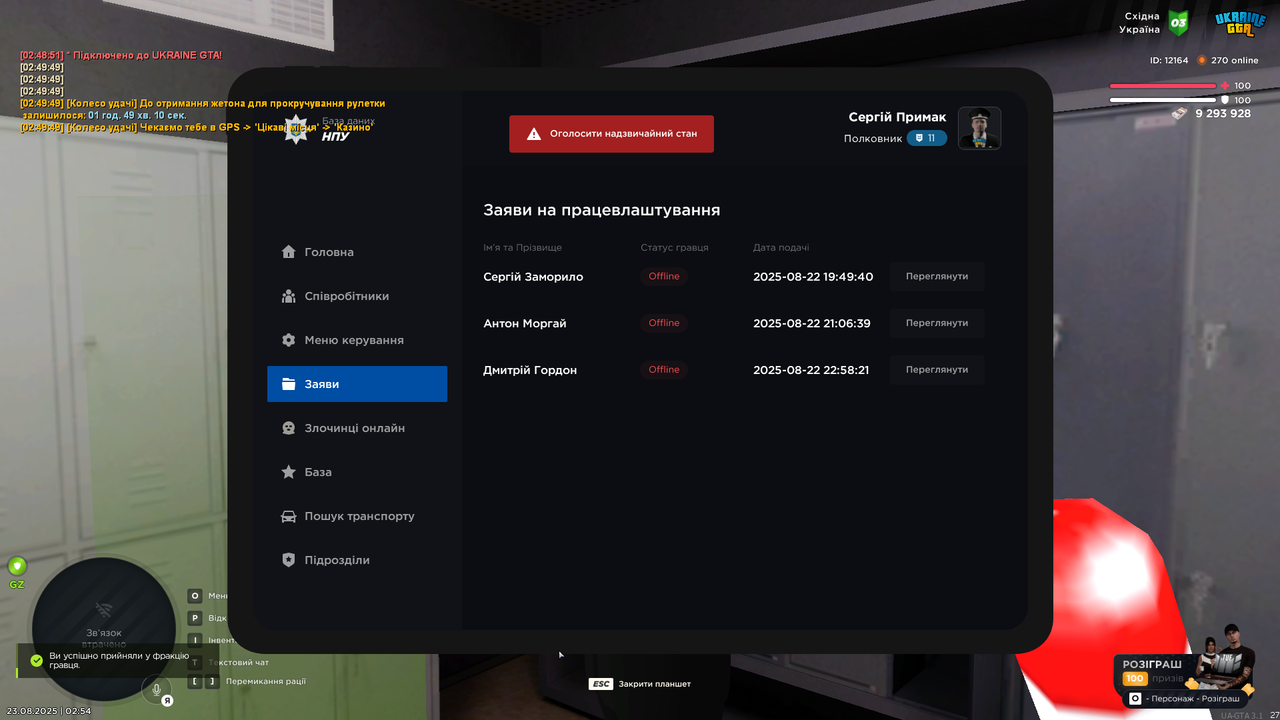Click date 2025-08-22 19:49:40
The width and height of the screenshot is (1280, 720).
click(x=813, y=277)
